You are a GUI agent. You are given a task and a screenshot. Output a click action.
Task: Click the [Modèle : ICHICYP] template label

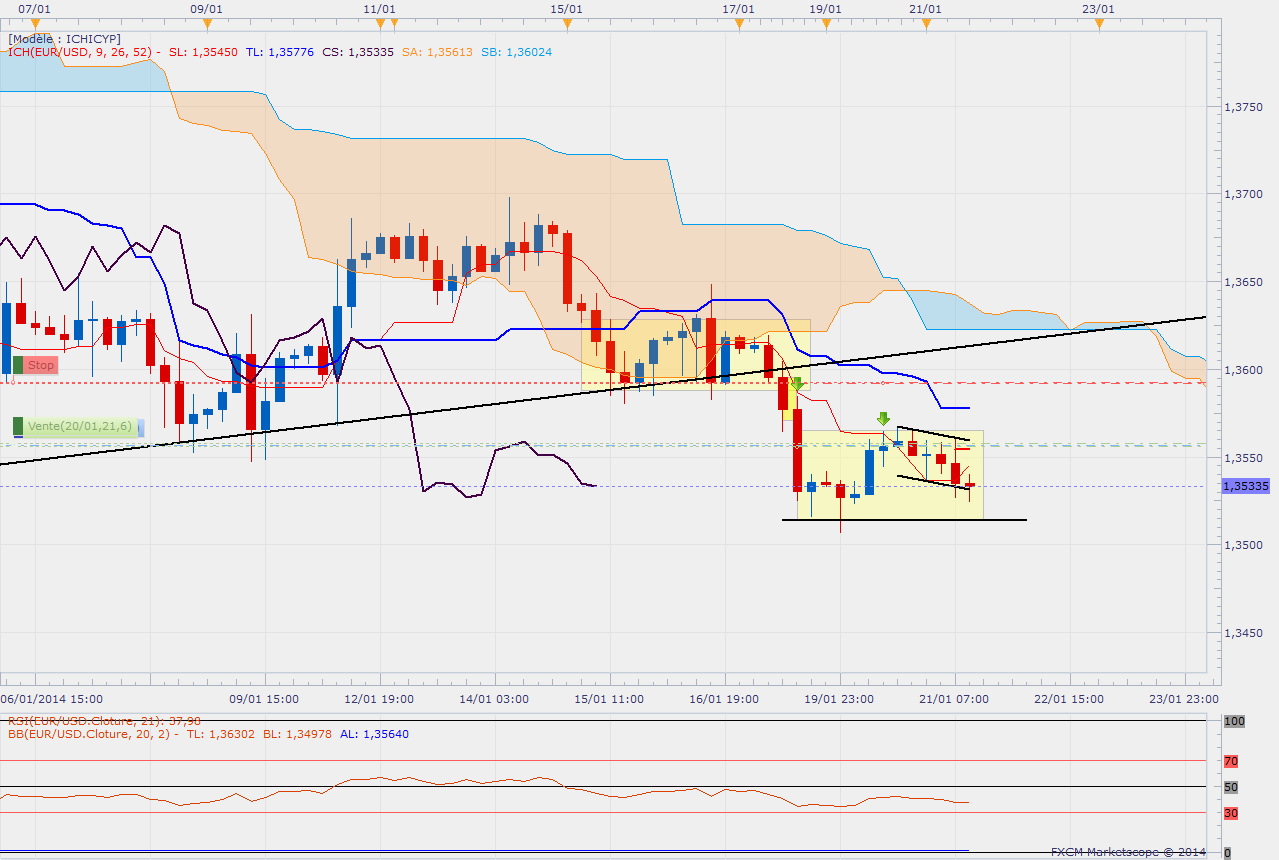pos(64,38)
